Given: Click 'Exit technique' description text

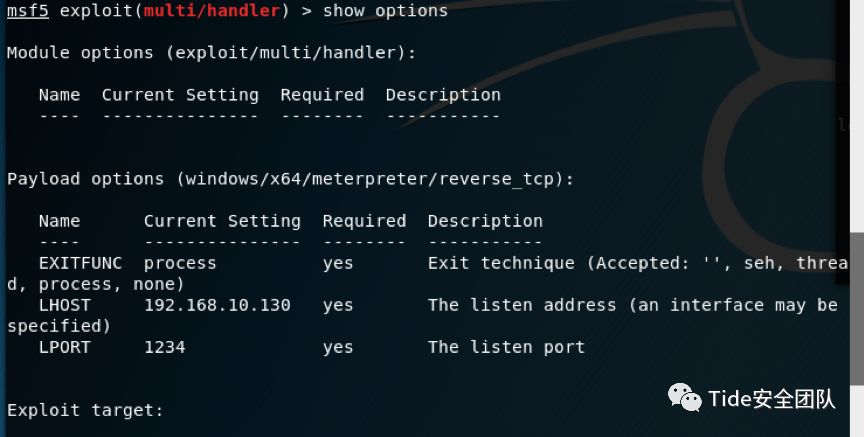Looking at the screenshot, I should [x=501, y=263].
